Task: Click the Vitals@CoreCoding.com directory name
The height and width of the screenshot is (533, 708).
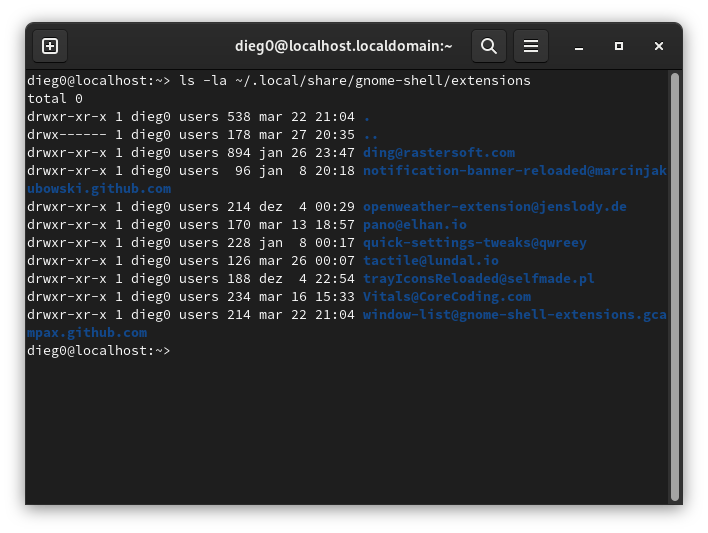Action: pyautogui.click(x=446, y=297)
